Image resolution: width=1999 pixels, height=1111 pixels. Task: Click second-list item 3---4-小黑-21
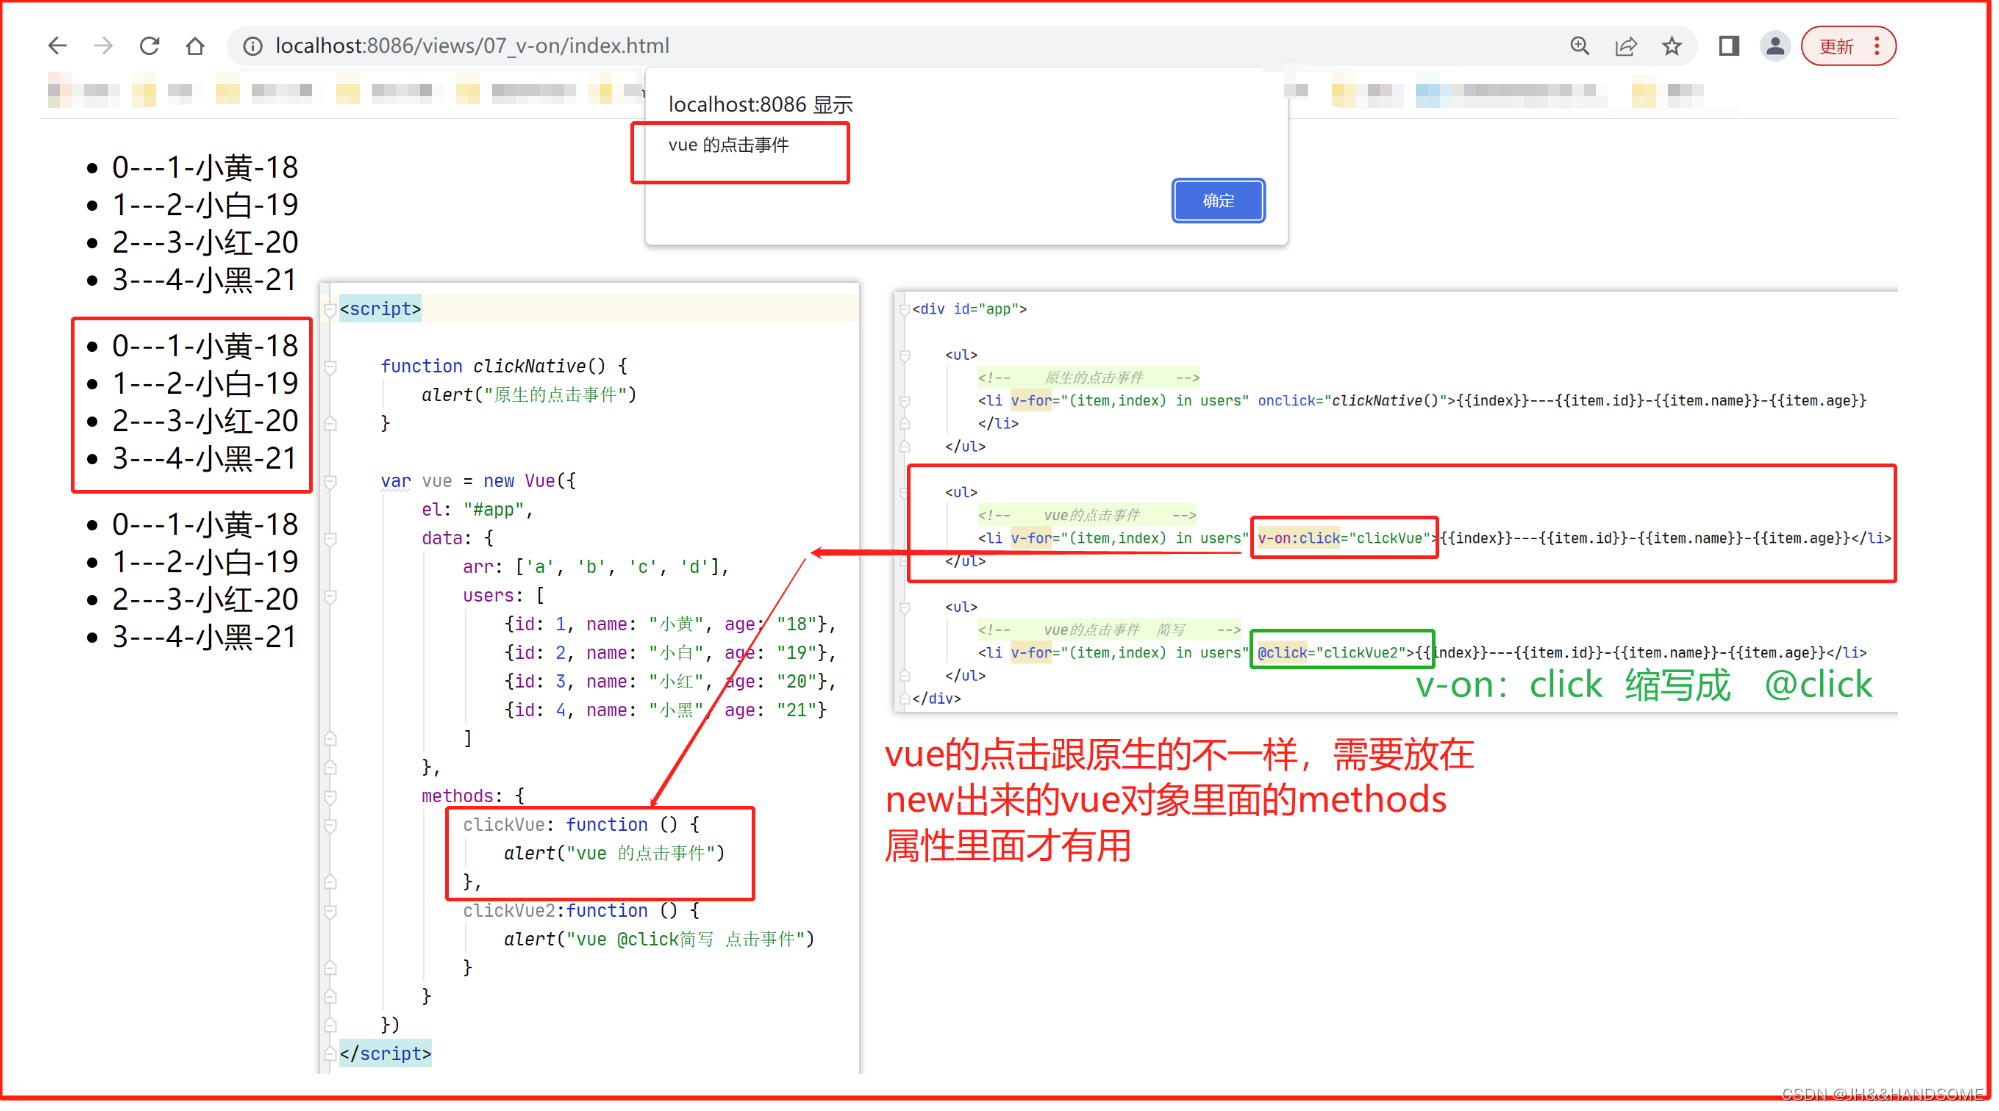pyautogui.click(x=205, y=459)
